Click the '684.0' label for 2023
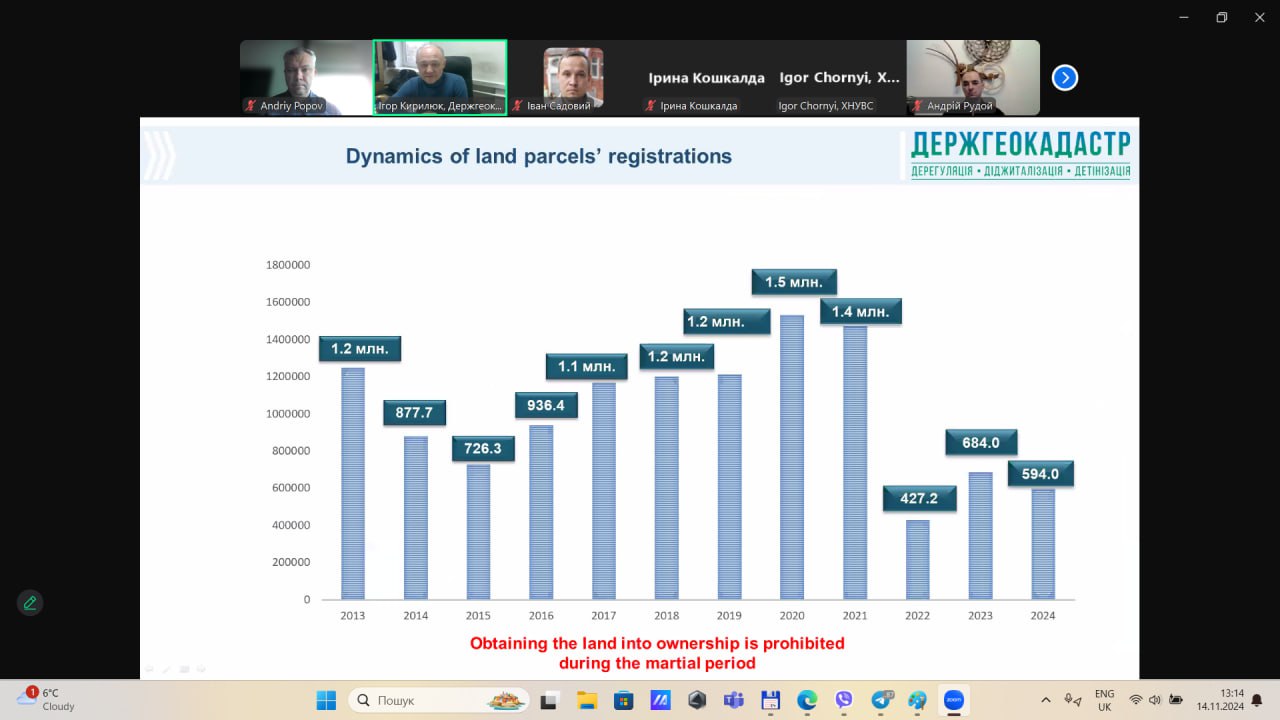Image resolution: width=1280 pixels, height=720 pixels. coord(981,442)
